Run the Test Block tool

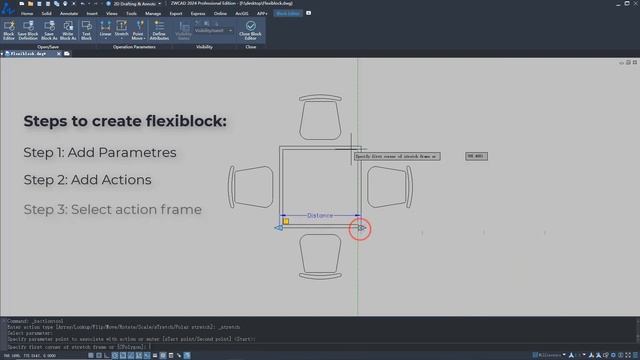click(x=86, y=30)
